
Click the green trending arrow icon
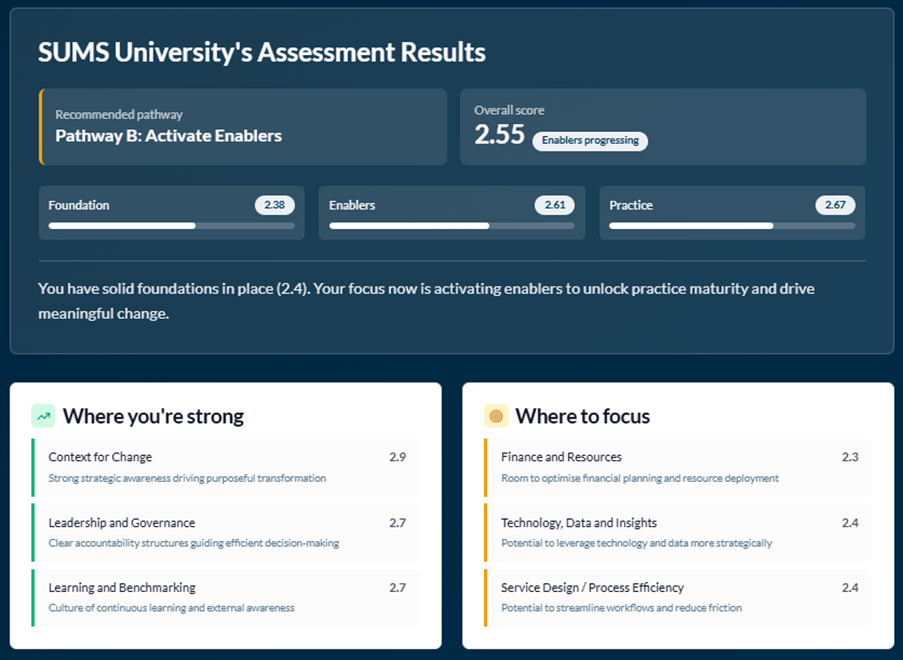(x=43, y=416)
